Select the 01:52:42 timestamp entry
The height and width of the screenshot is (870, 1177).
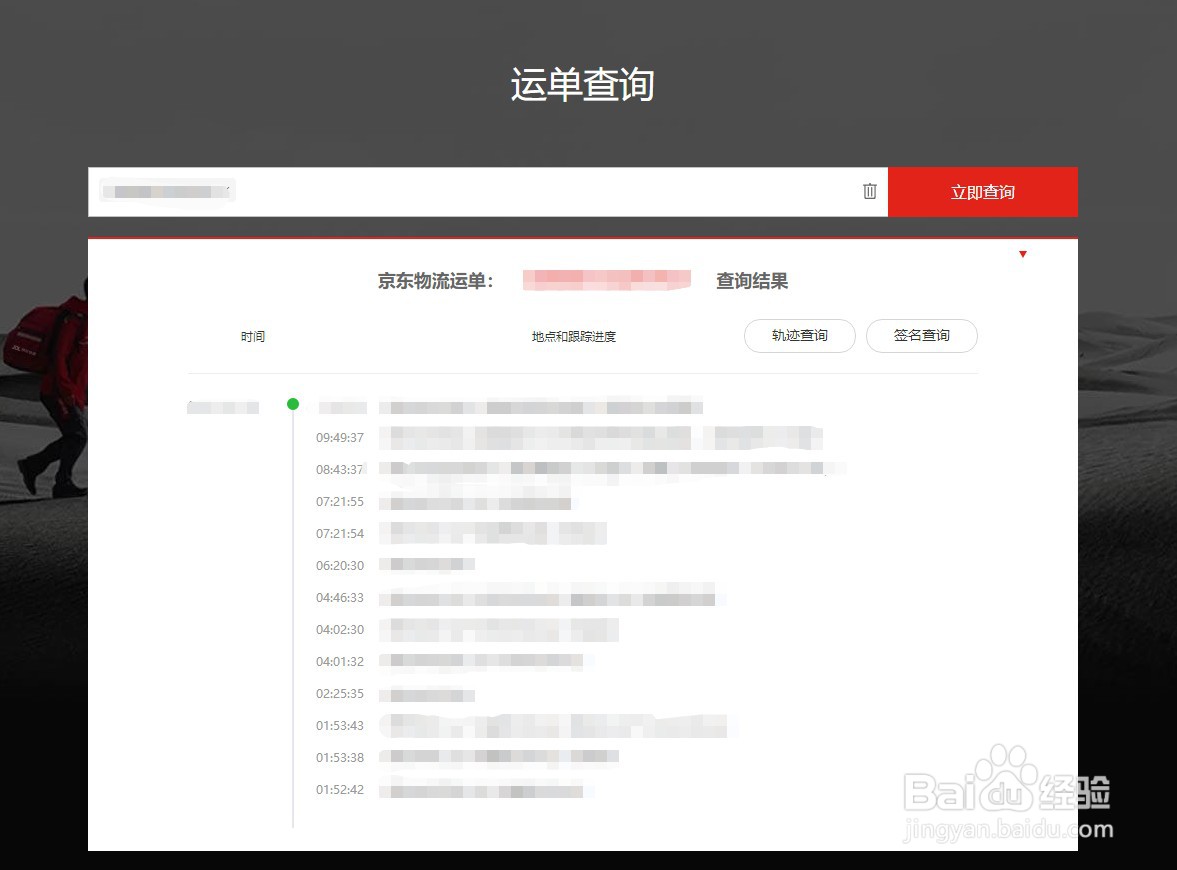[x=339, y=790]
